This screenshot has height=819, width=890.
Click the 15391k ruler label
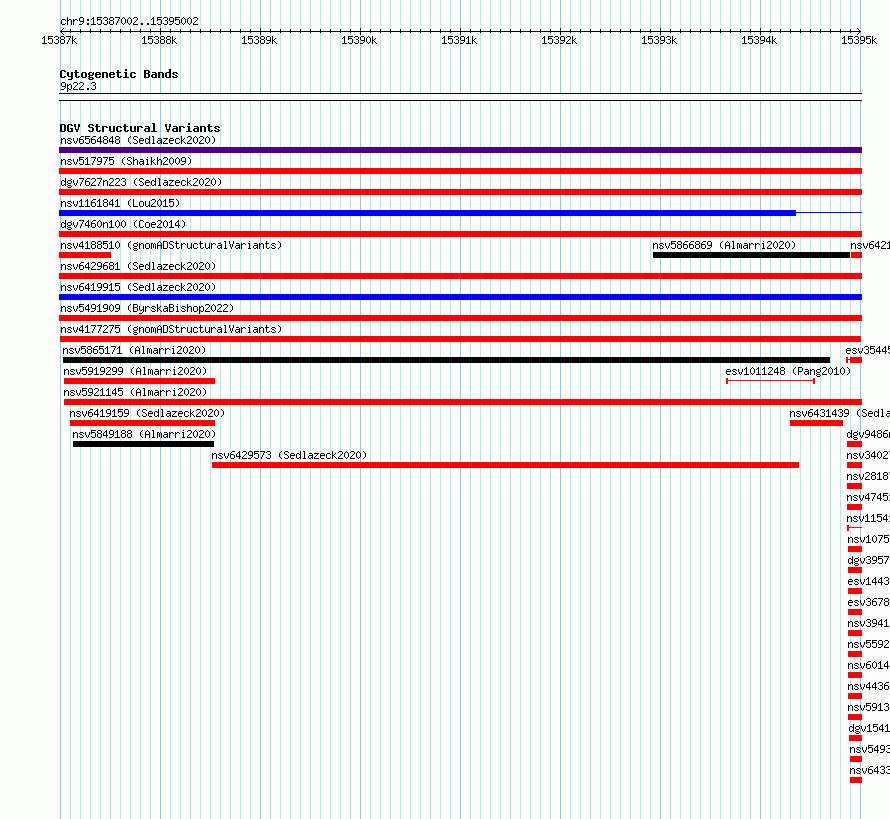[x=459, y=40]
